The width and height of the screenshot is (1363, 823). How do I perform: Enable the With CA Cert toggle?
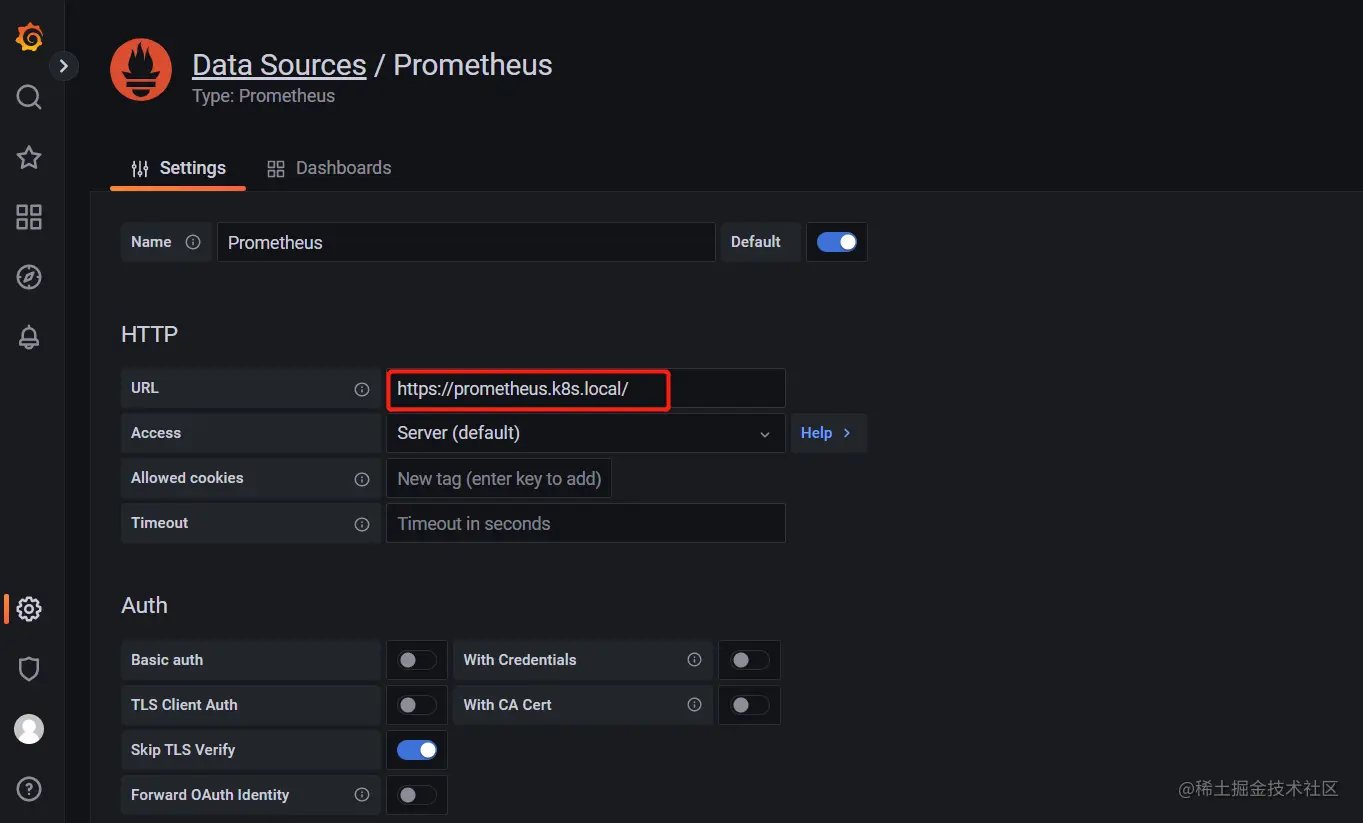click(749, 705)
